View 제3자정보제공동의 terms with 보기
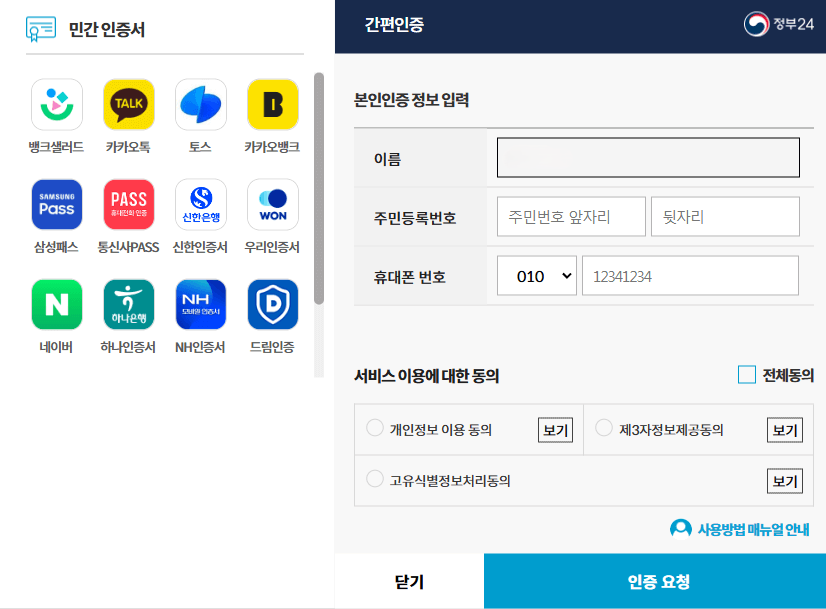Image resolution: width=826 pixels, height=609 pixels. click(784, 430)
